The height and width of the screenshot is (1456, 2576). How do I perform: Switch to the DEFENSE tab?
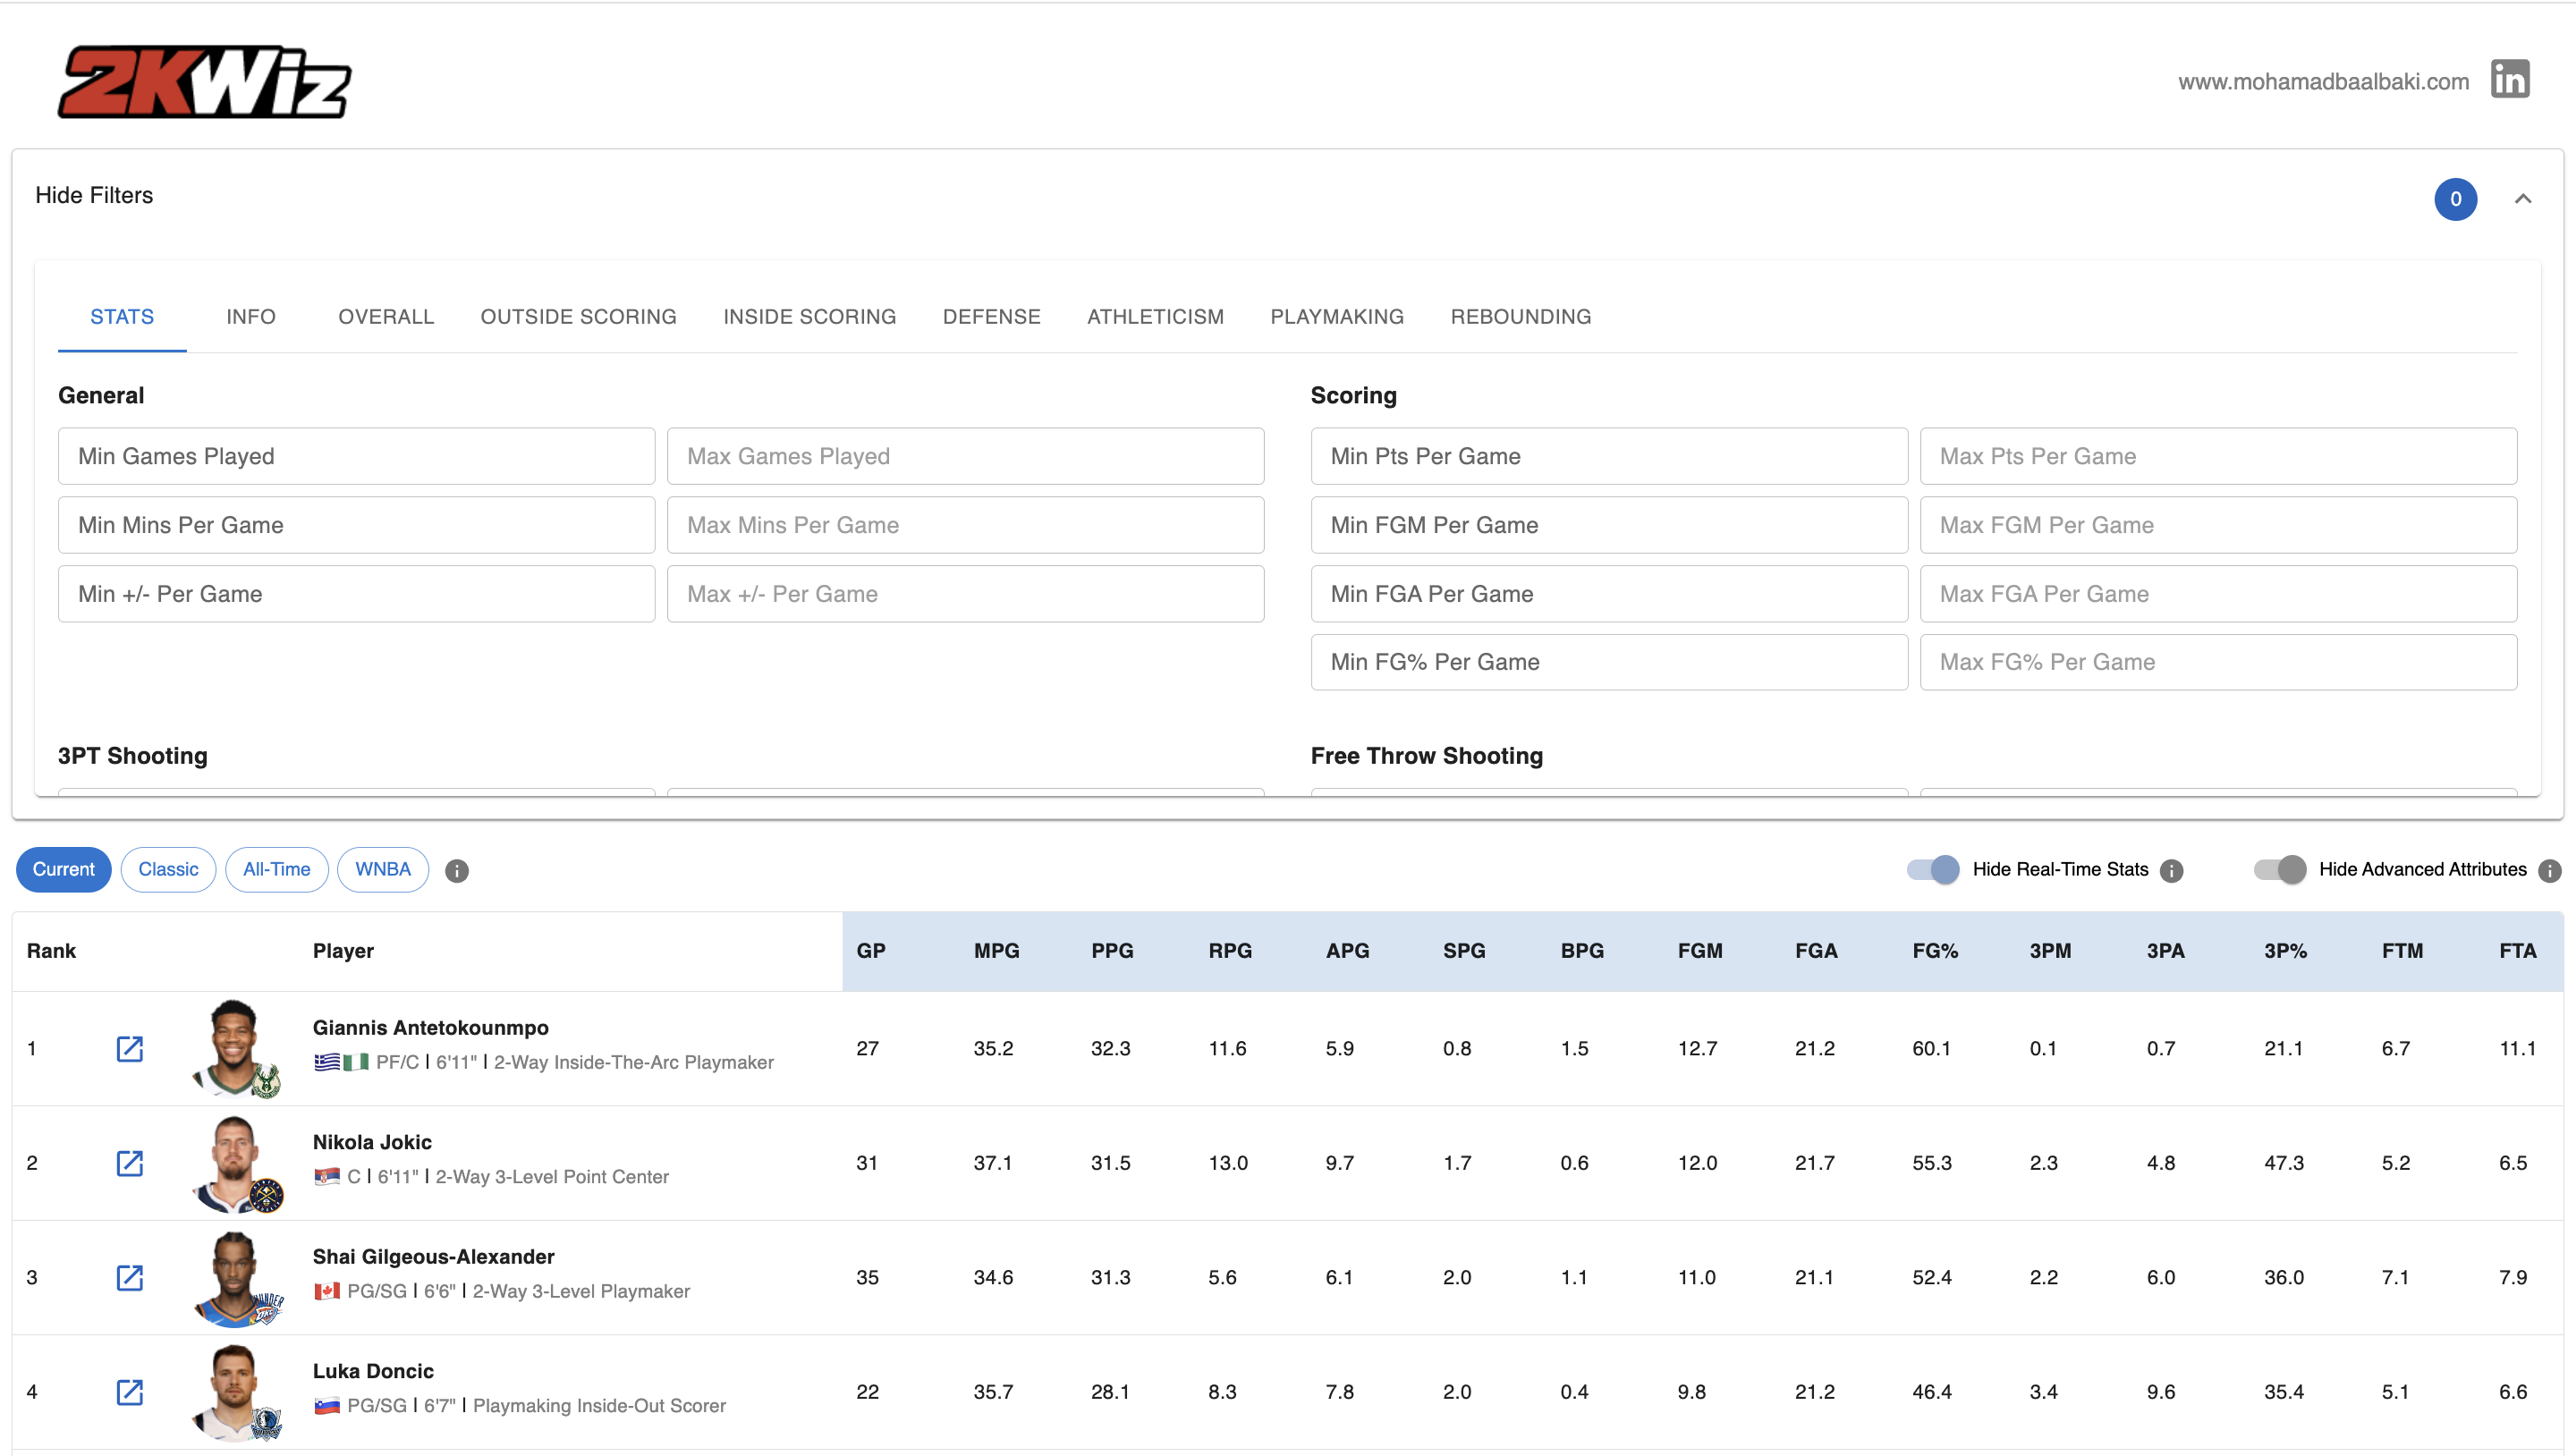992,317
